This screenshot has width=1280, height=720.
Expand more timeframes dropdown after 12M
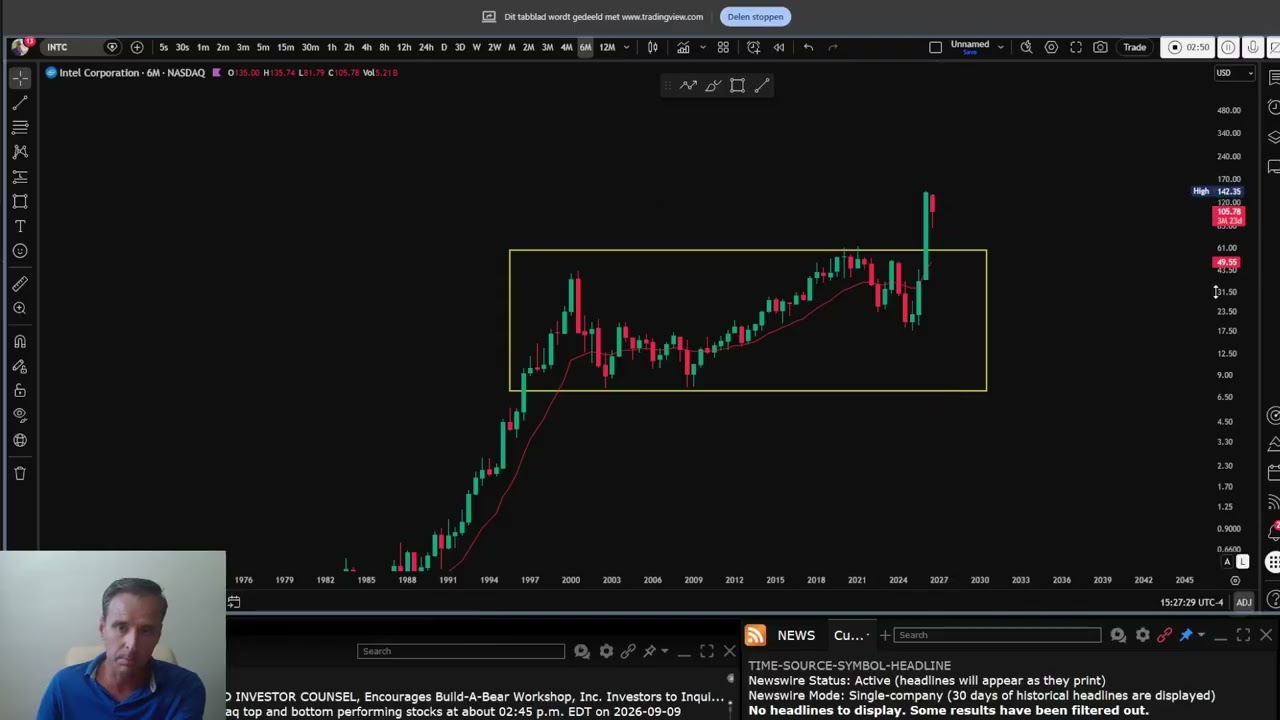626,47
